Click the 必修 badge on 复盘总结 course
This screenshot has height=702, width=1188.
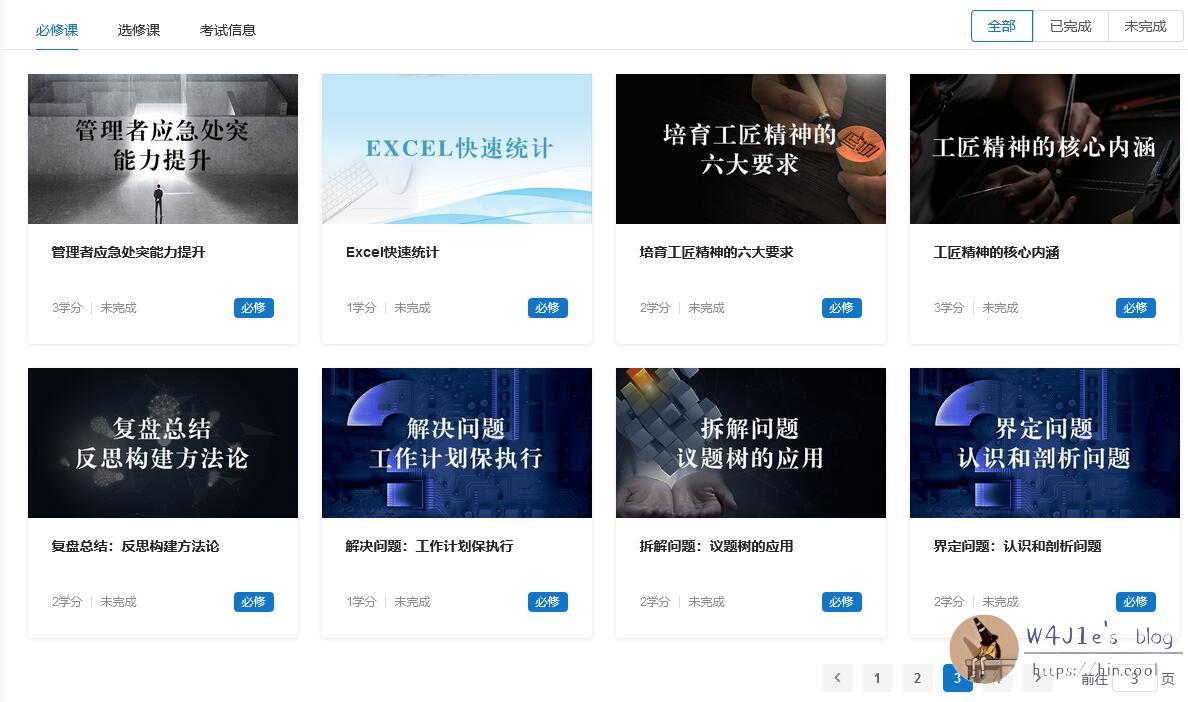tap(253, 602)
